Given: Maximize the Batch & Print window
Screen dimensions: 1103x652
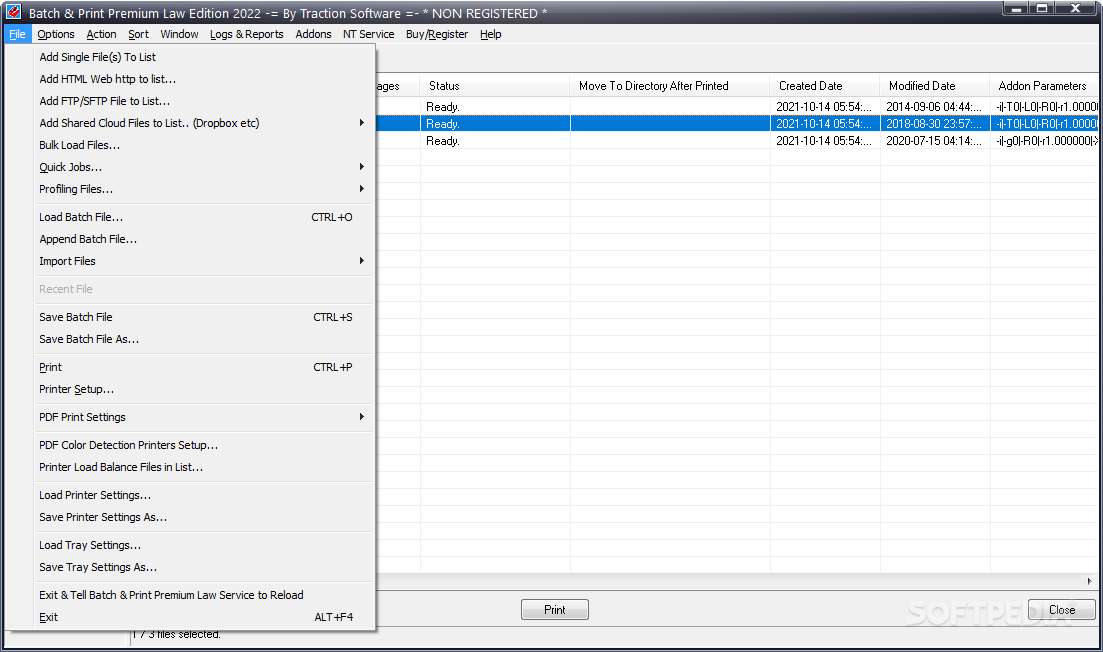Looking at the screenshot, I should (1041, 8).
